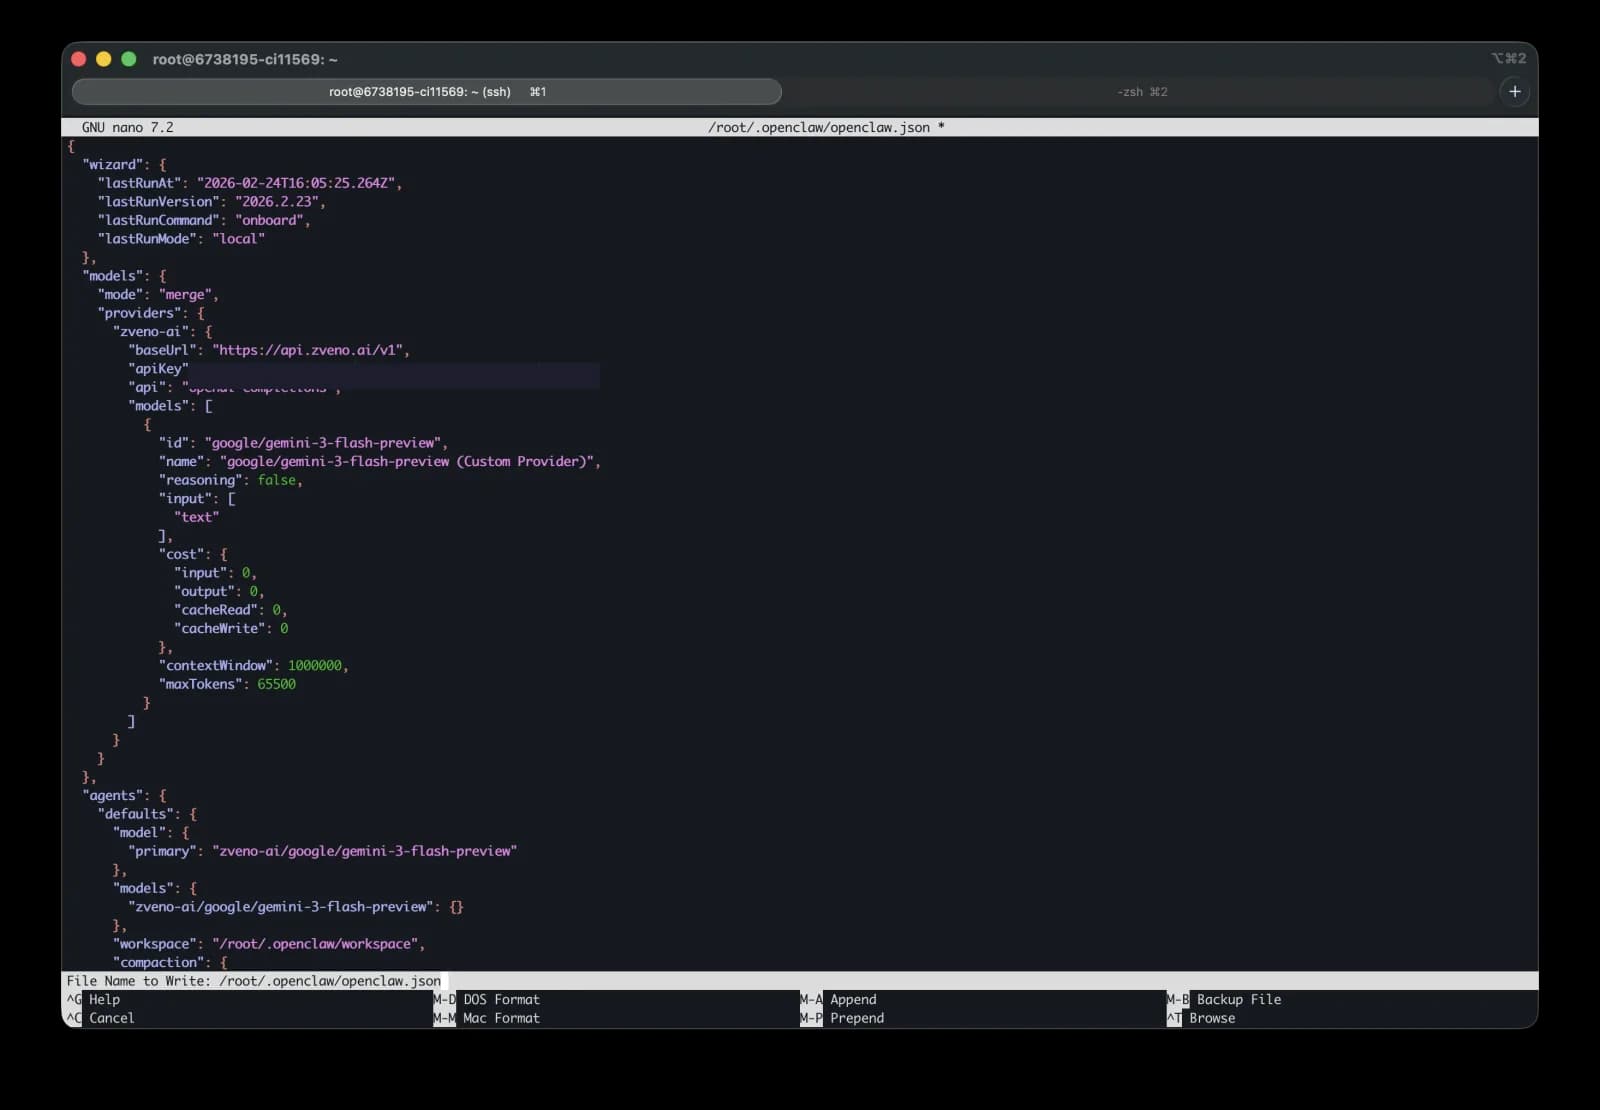The image size is (1600, 1110).
Task: Click the M-M Mac Format option
Action: [486, 1018]
